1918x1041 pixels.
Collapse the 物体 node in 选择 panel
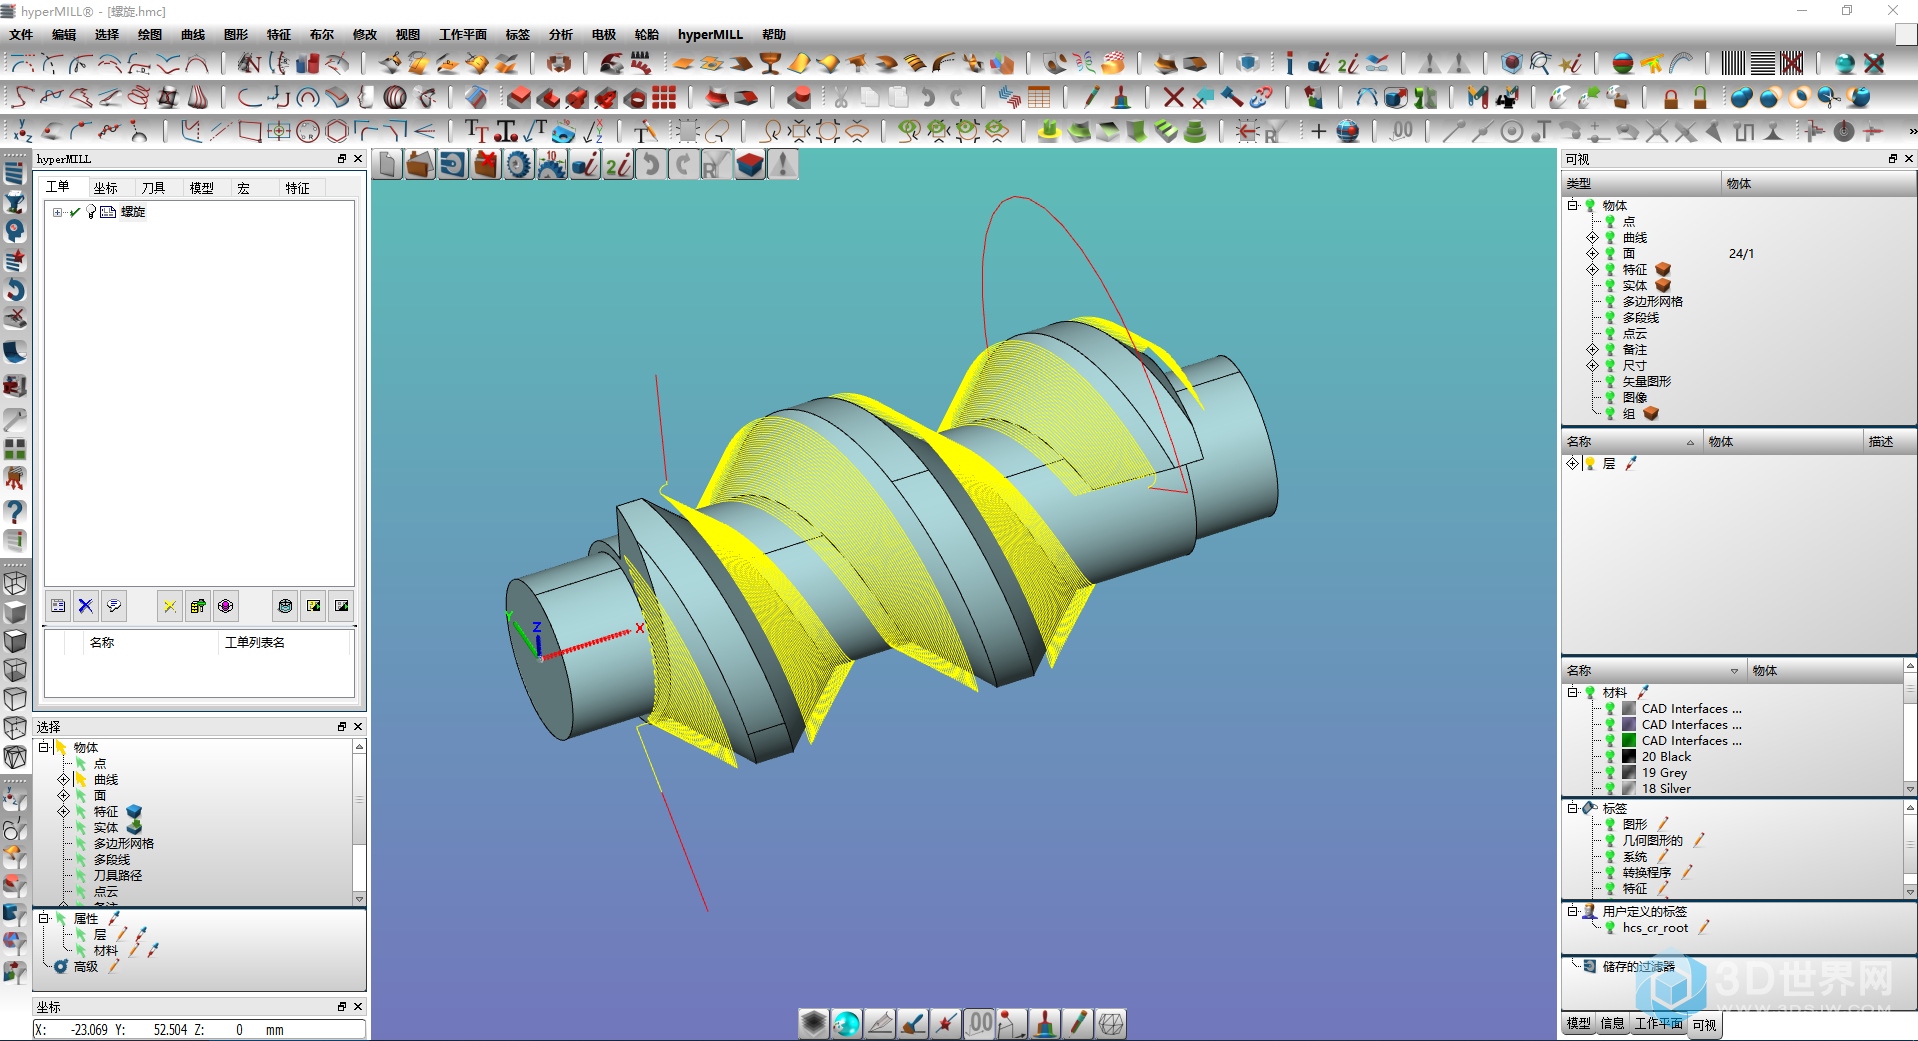[x=43, y=748]
